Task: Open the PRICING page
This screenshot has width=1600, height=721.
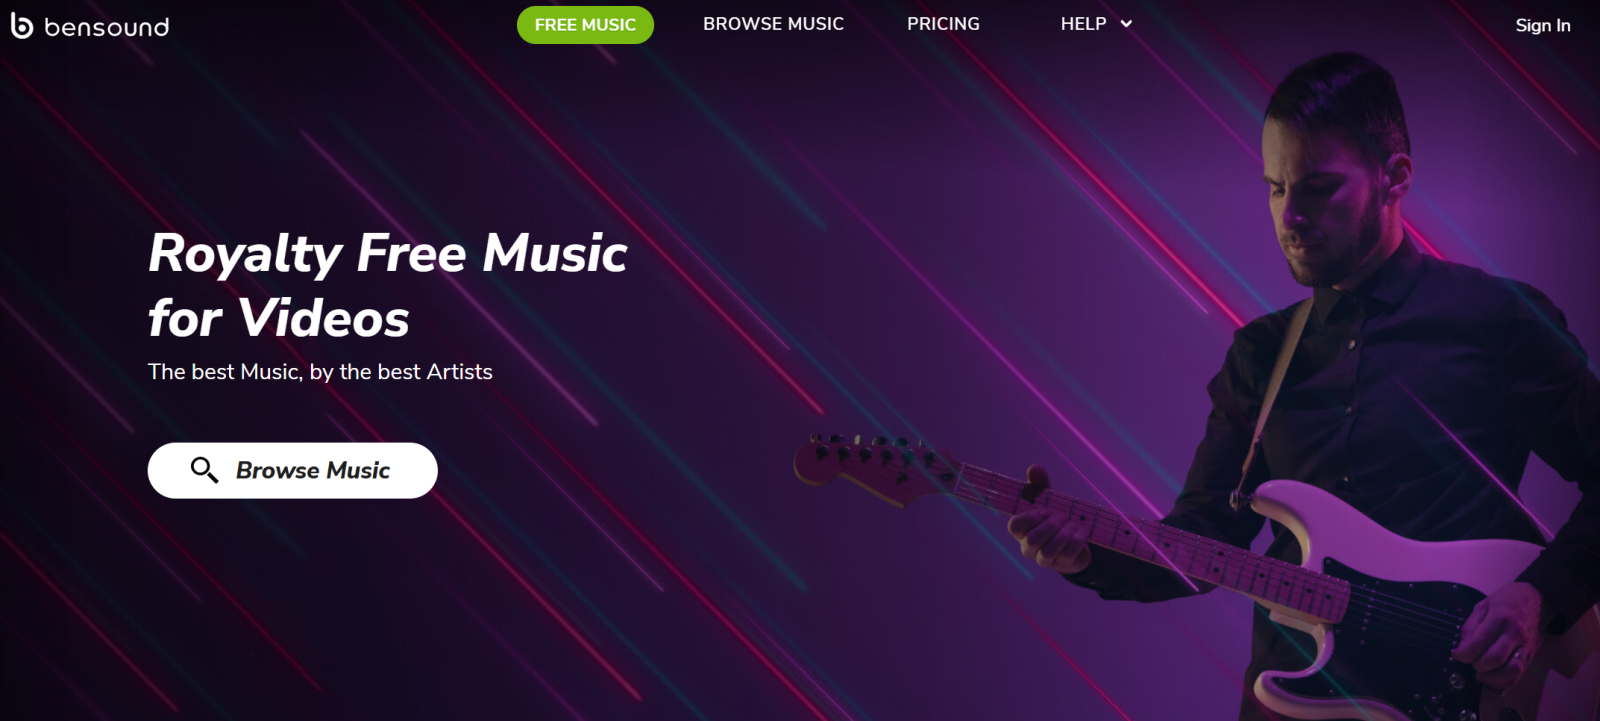Action: [943, 24]
